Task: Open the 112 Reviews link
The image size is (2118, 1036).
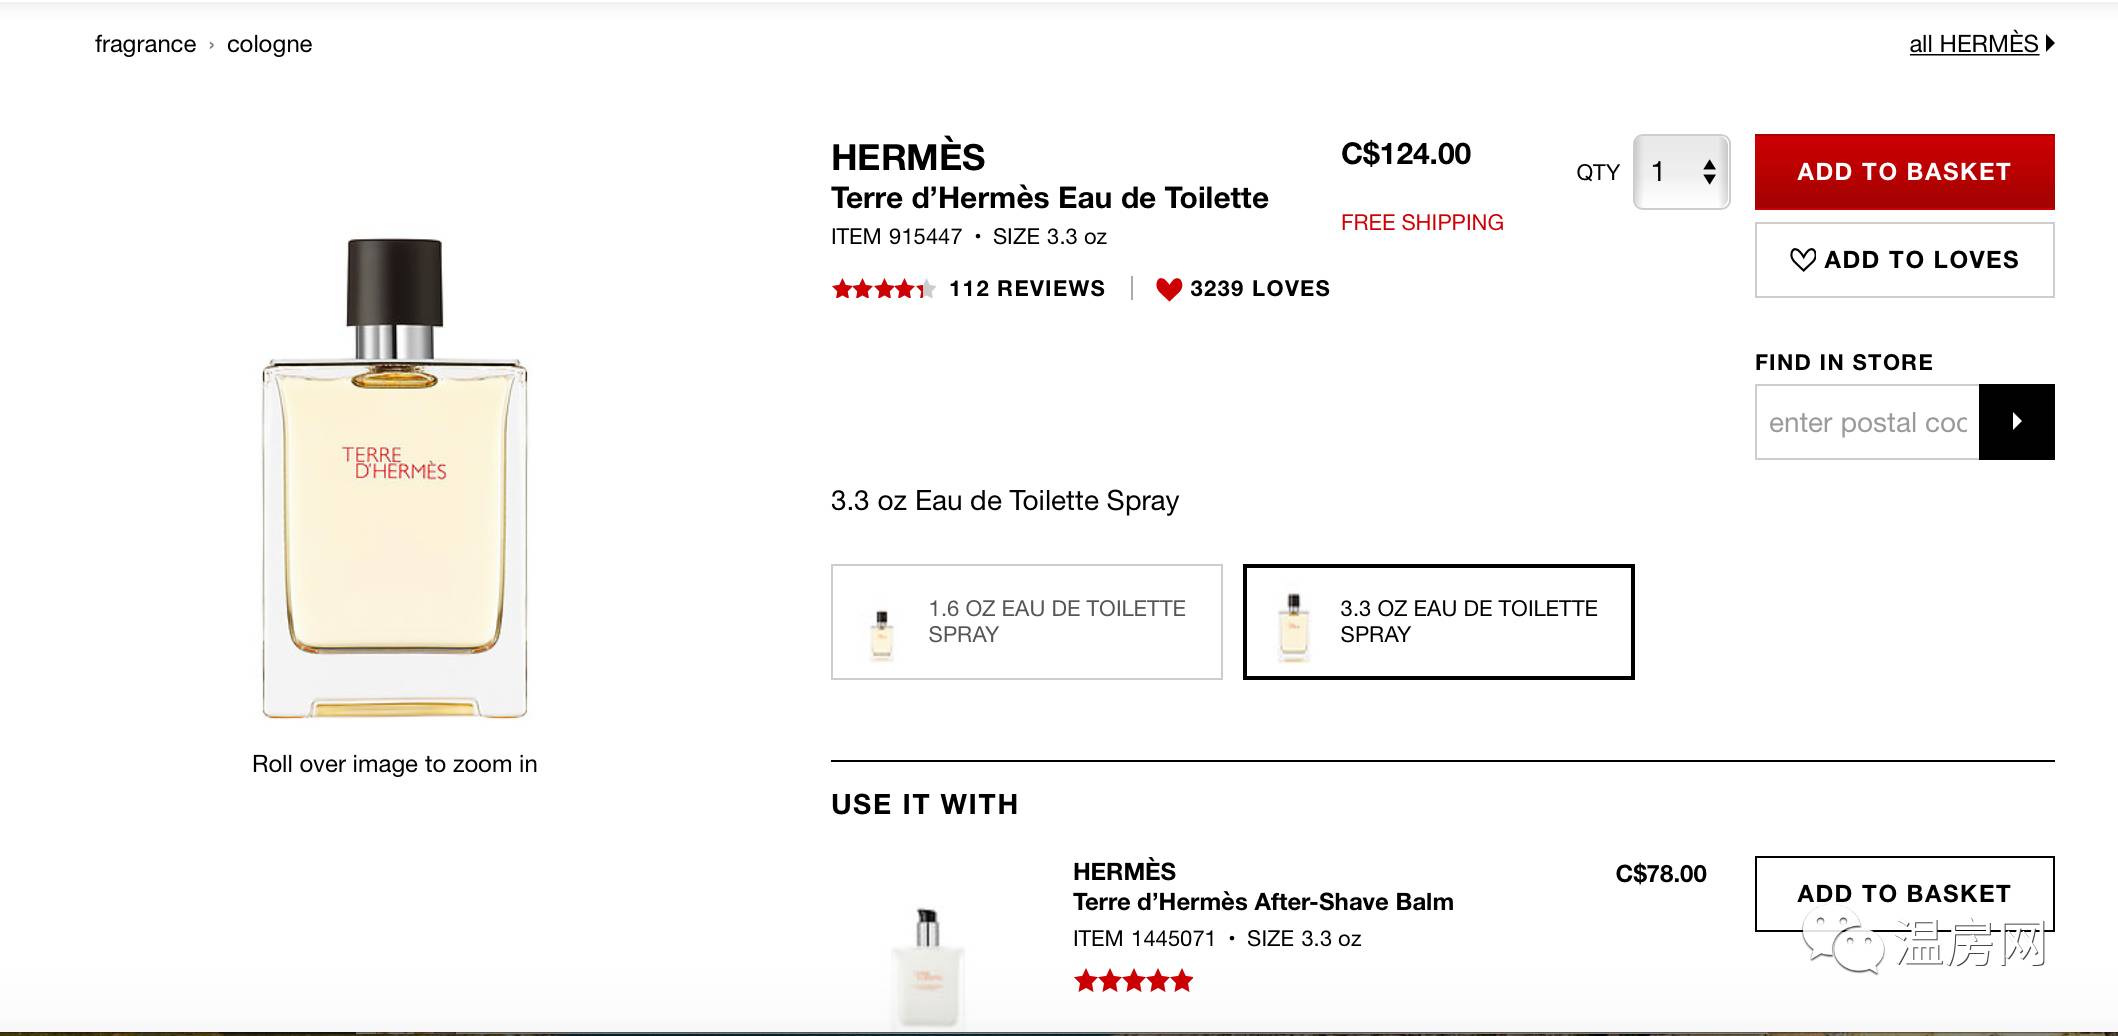Action: coord(1026,289)
